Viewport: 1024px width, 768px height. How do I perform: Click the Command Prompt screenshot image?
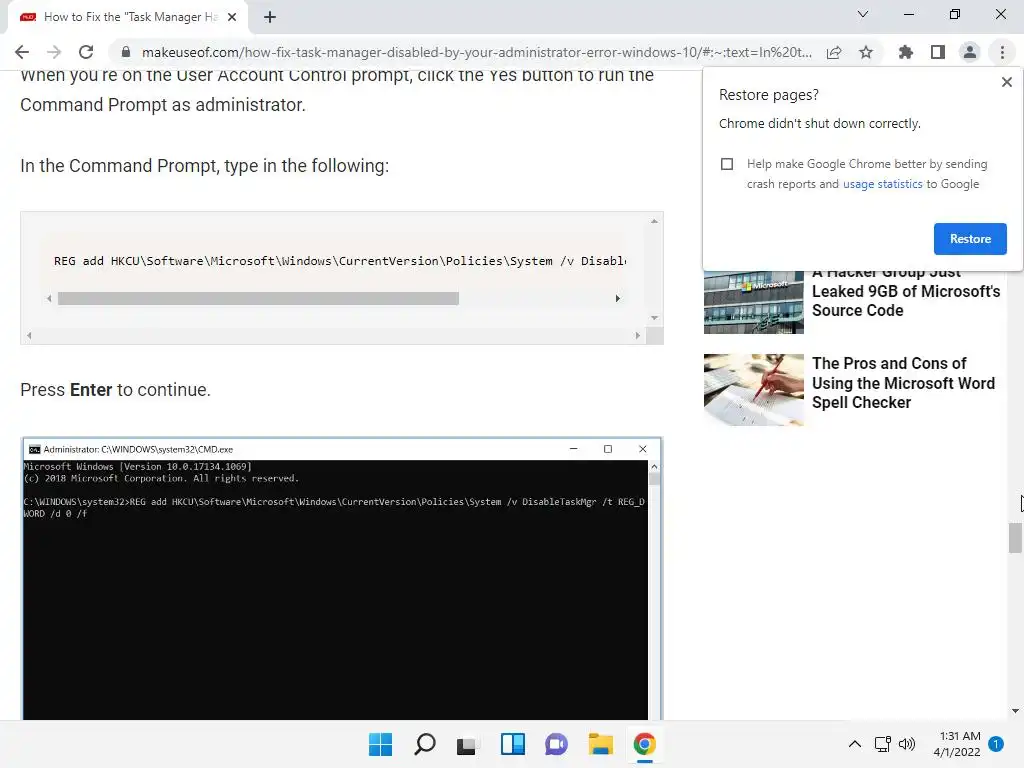tap(342, 579)
